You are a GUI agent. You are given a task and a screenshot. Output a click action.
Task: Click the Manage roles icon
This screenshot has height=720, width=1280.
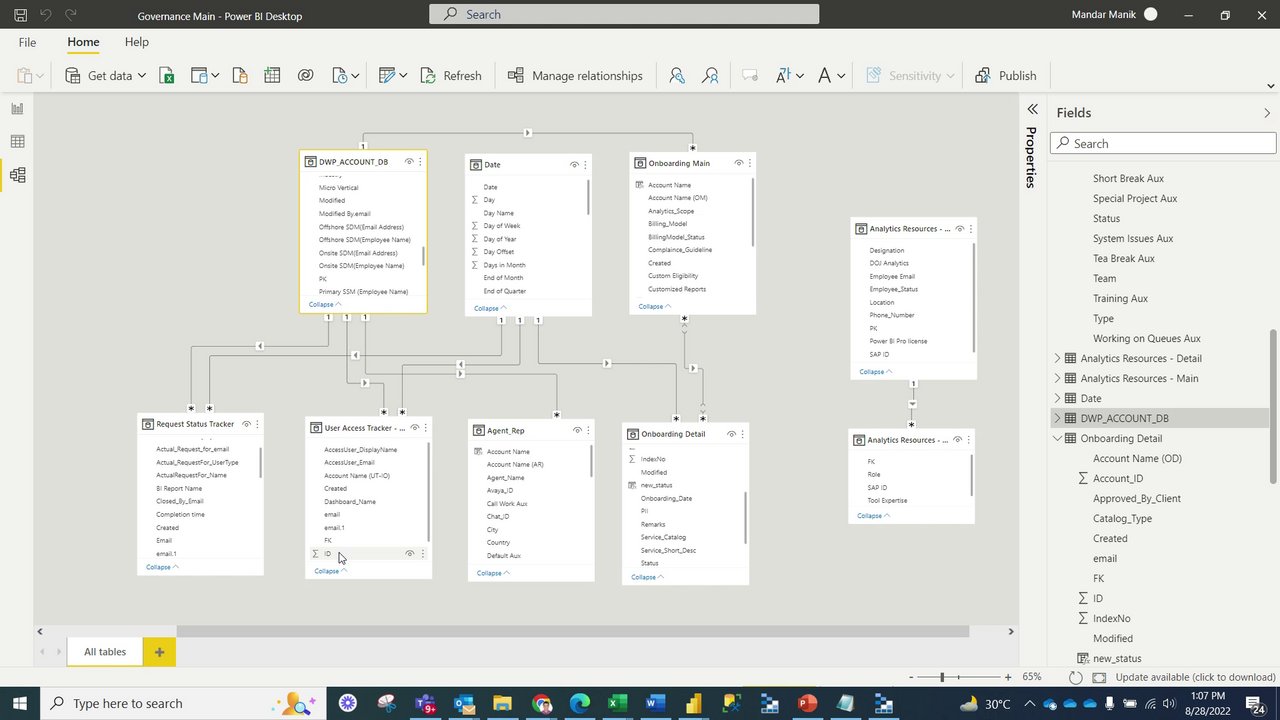tap(677, 76)
